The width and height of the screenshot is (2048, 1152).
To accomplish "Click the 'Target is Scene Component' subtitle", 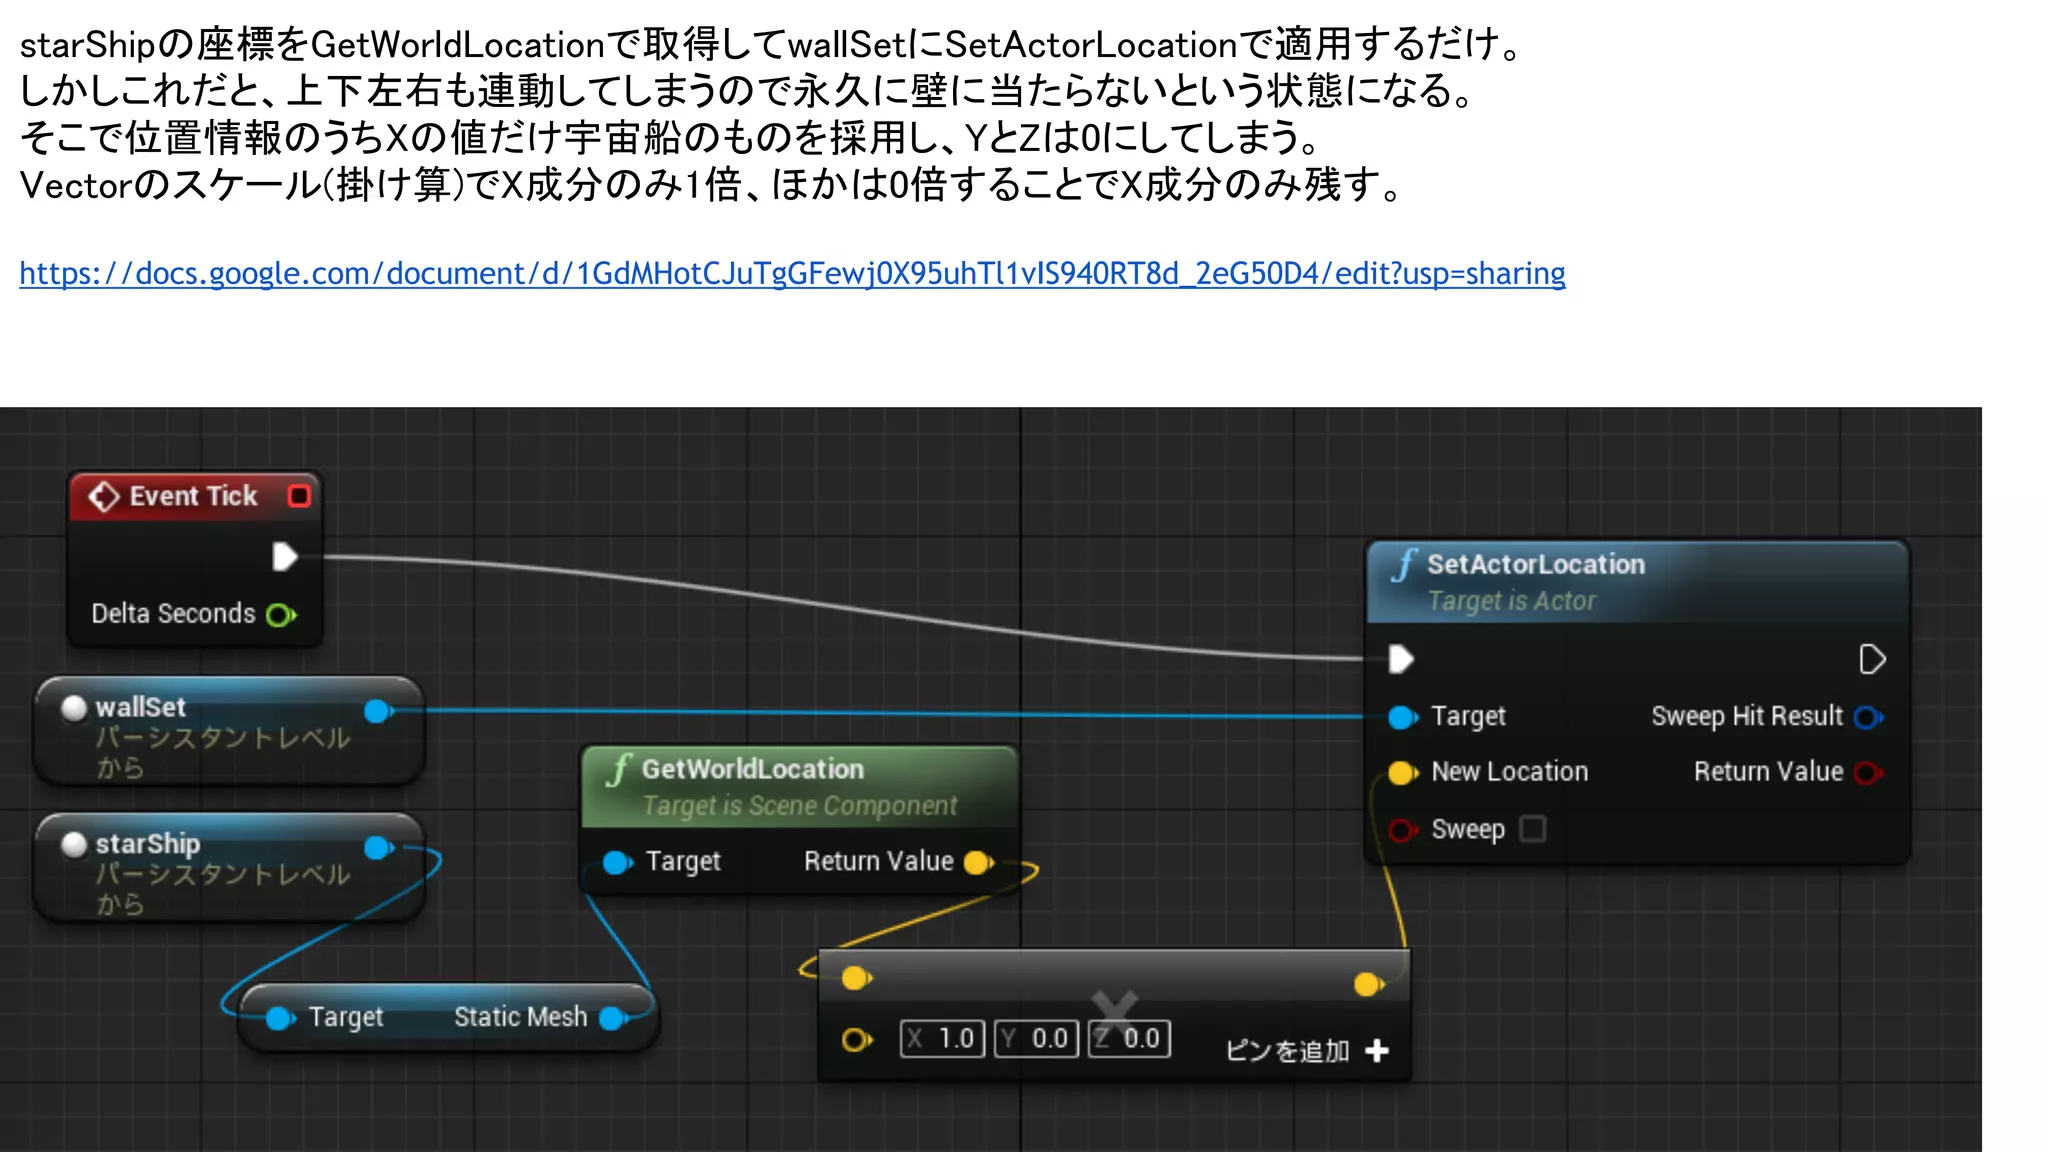I will click(799, 806).
